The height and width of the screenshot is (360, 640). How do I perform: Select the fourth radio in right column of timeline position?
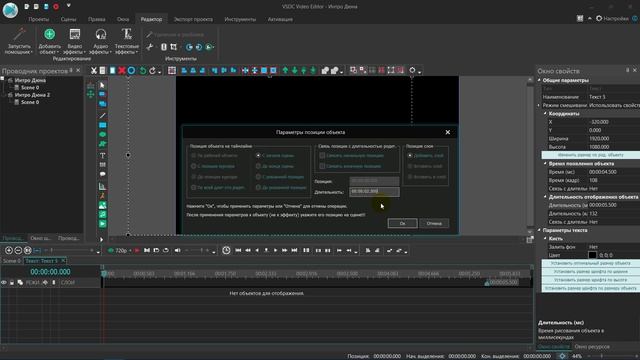click(x=258, y=187)
